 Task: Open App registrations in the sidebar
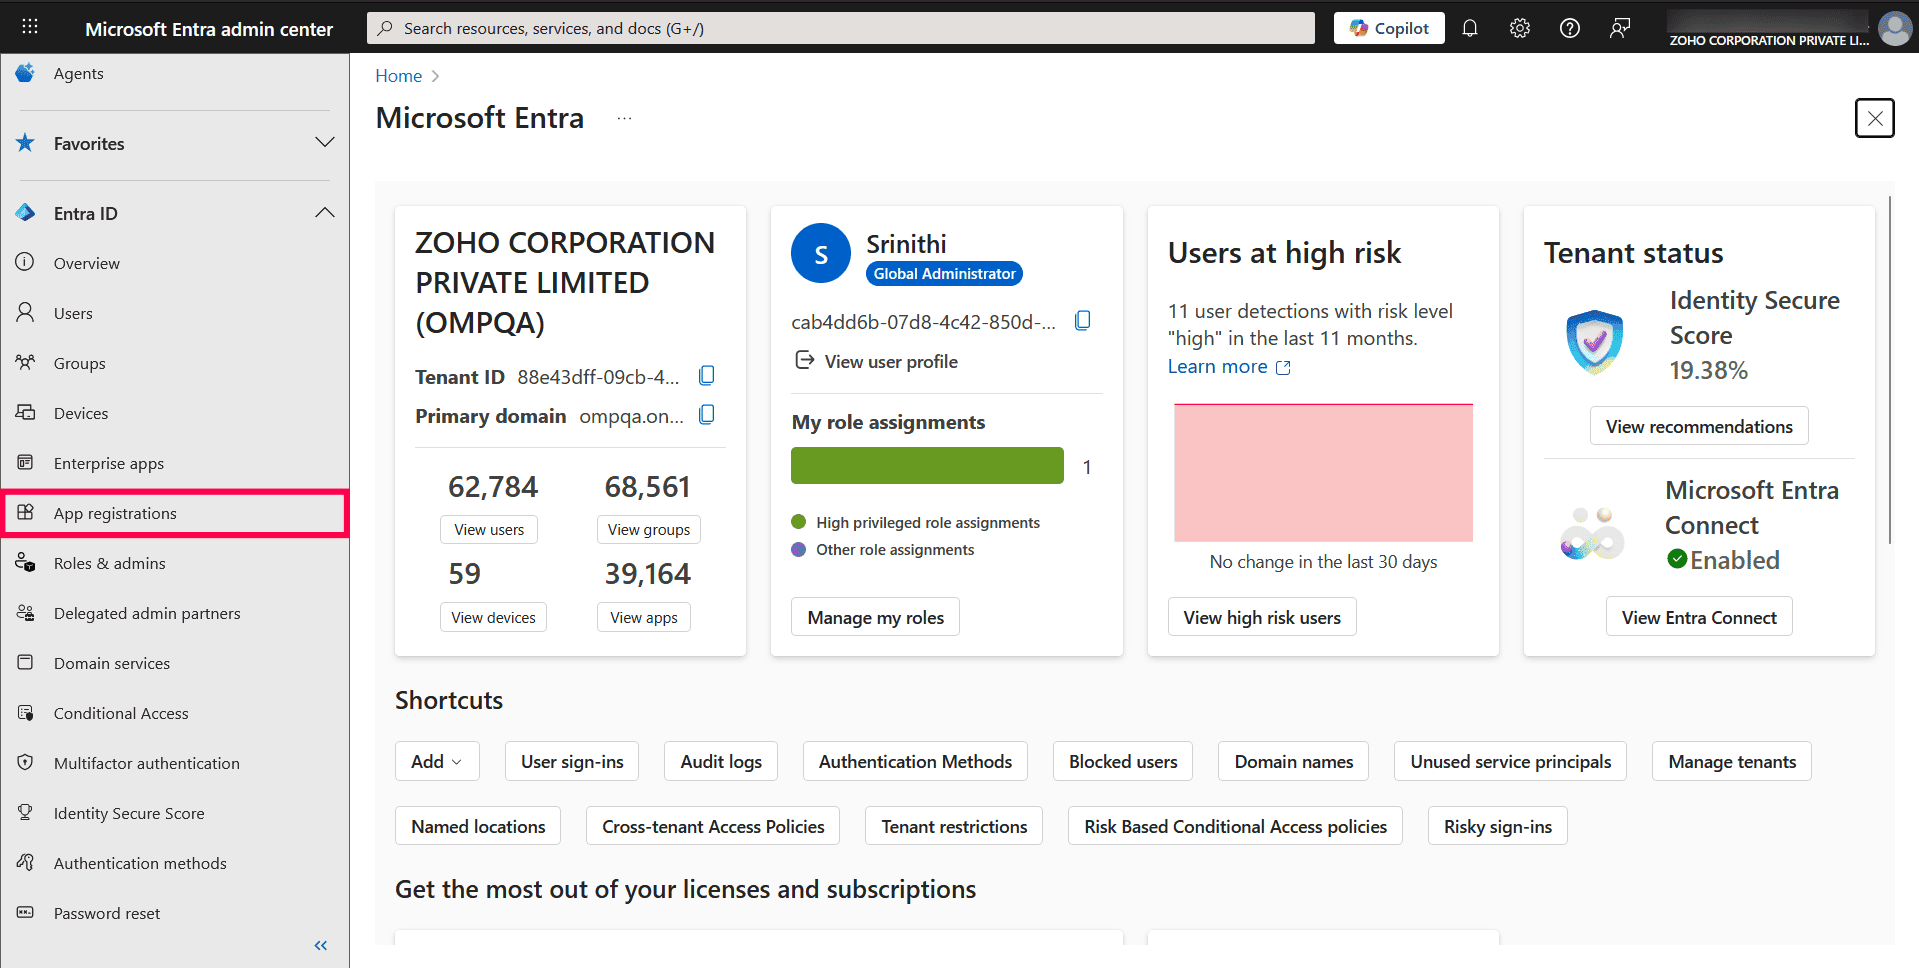click(118, 513)
